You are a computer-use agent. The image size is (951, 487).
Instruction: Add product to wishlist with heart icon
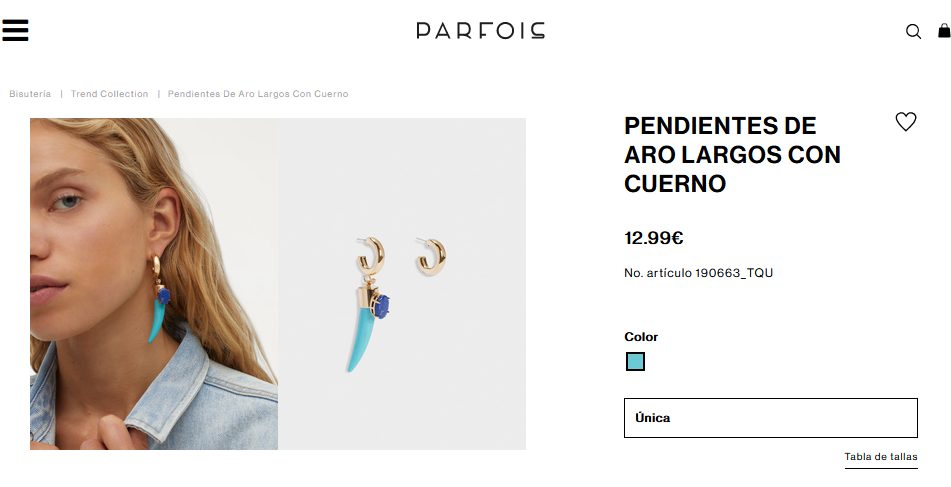(x=906, y=122)
